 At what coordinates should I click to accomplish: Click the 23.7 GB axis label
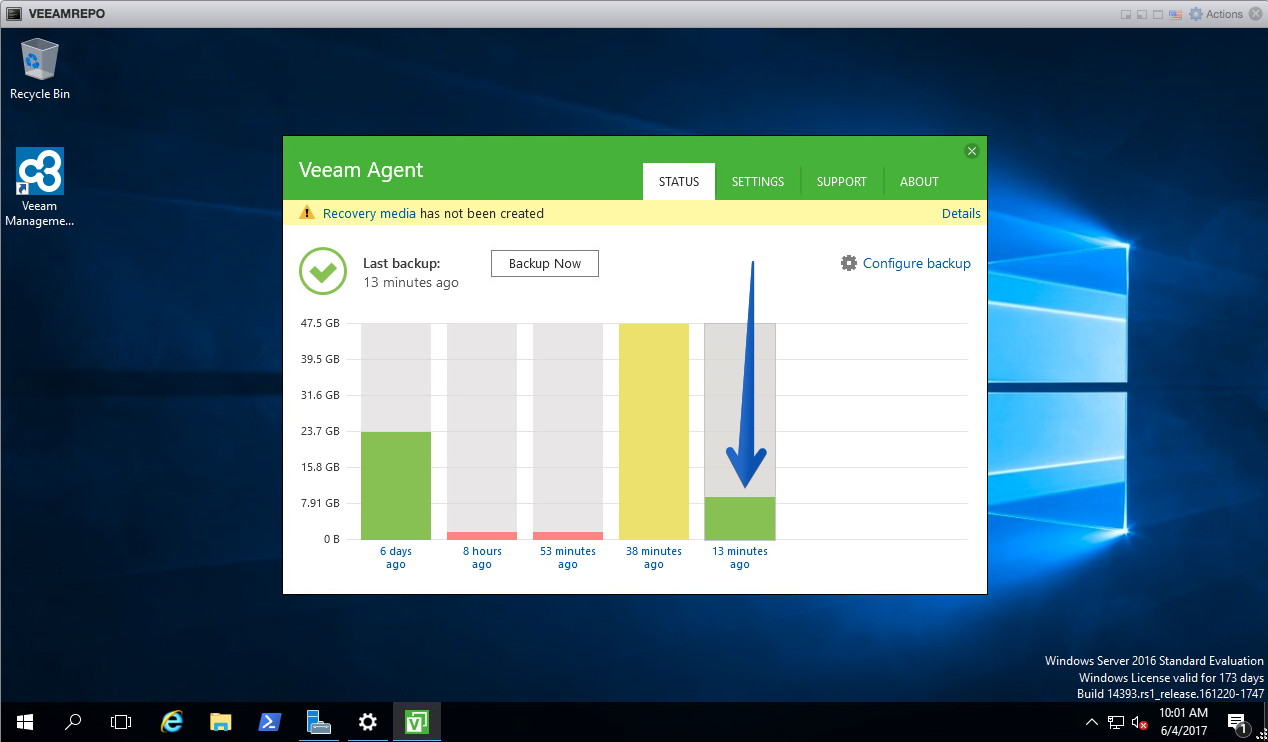pos(320,431)
